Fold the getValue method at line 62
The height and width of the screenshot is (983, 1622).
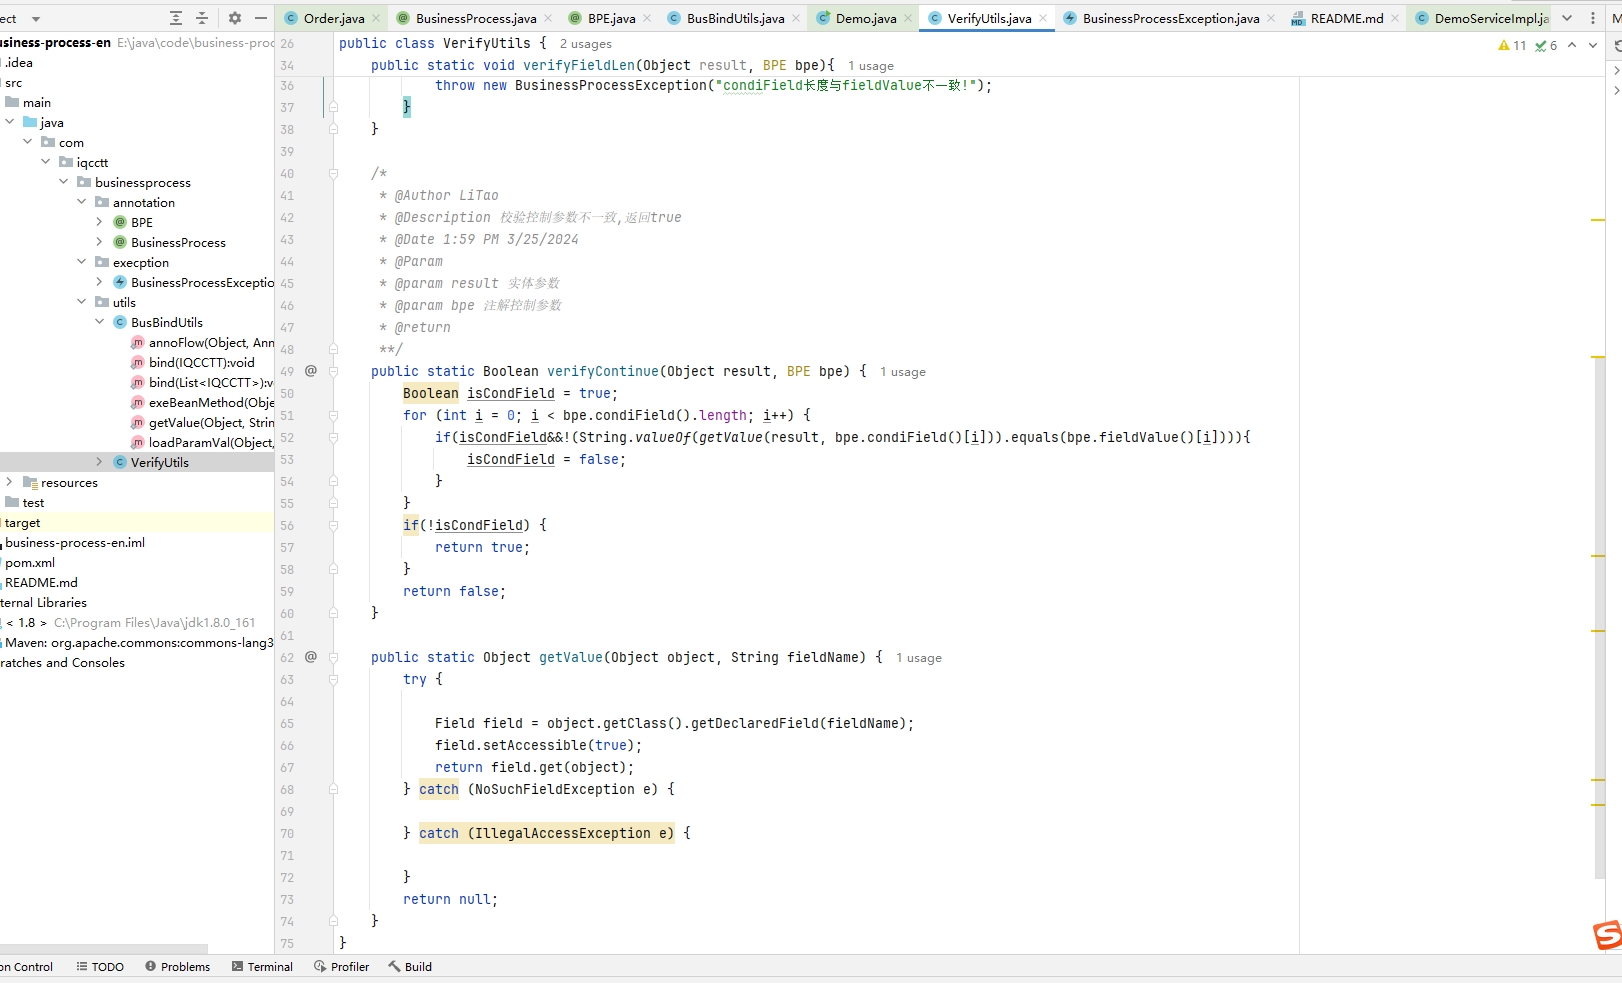[334, 657]
